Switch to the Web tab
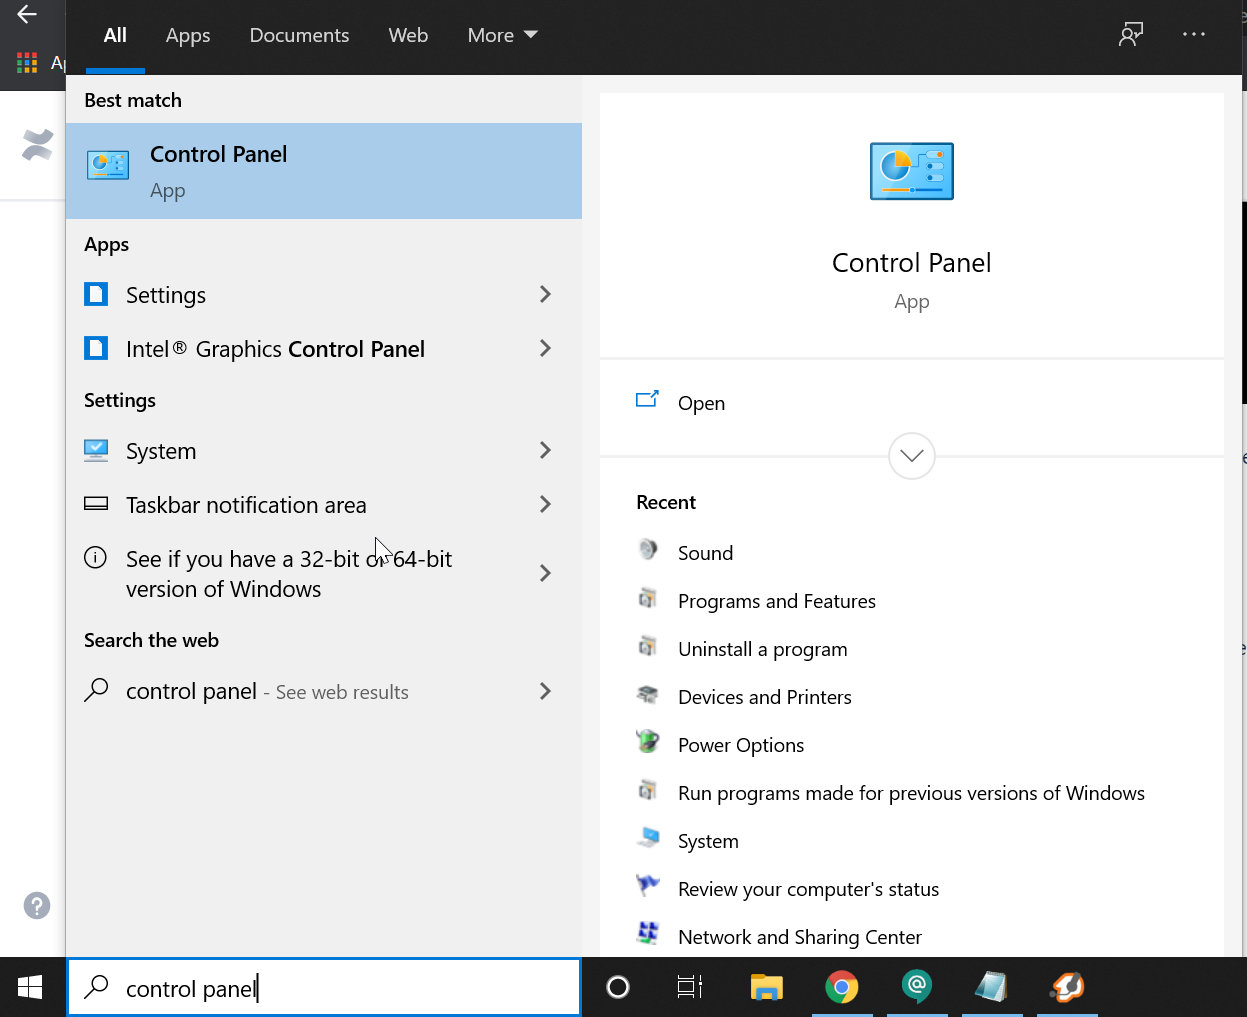The image size is (1247, 1017). pyautogui.click(x=408, y=35)
